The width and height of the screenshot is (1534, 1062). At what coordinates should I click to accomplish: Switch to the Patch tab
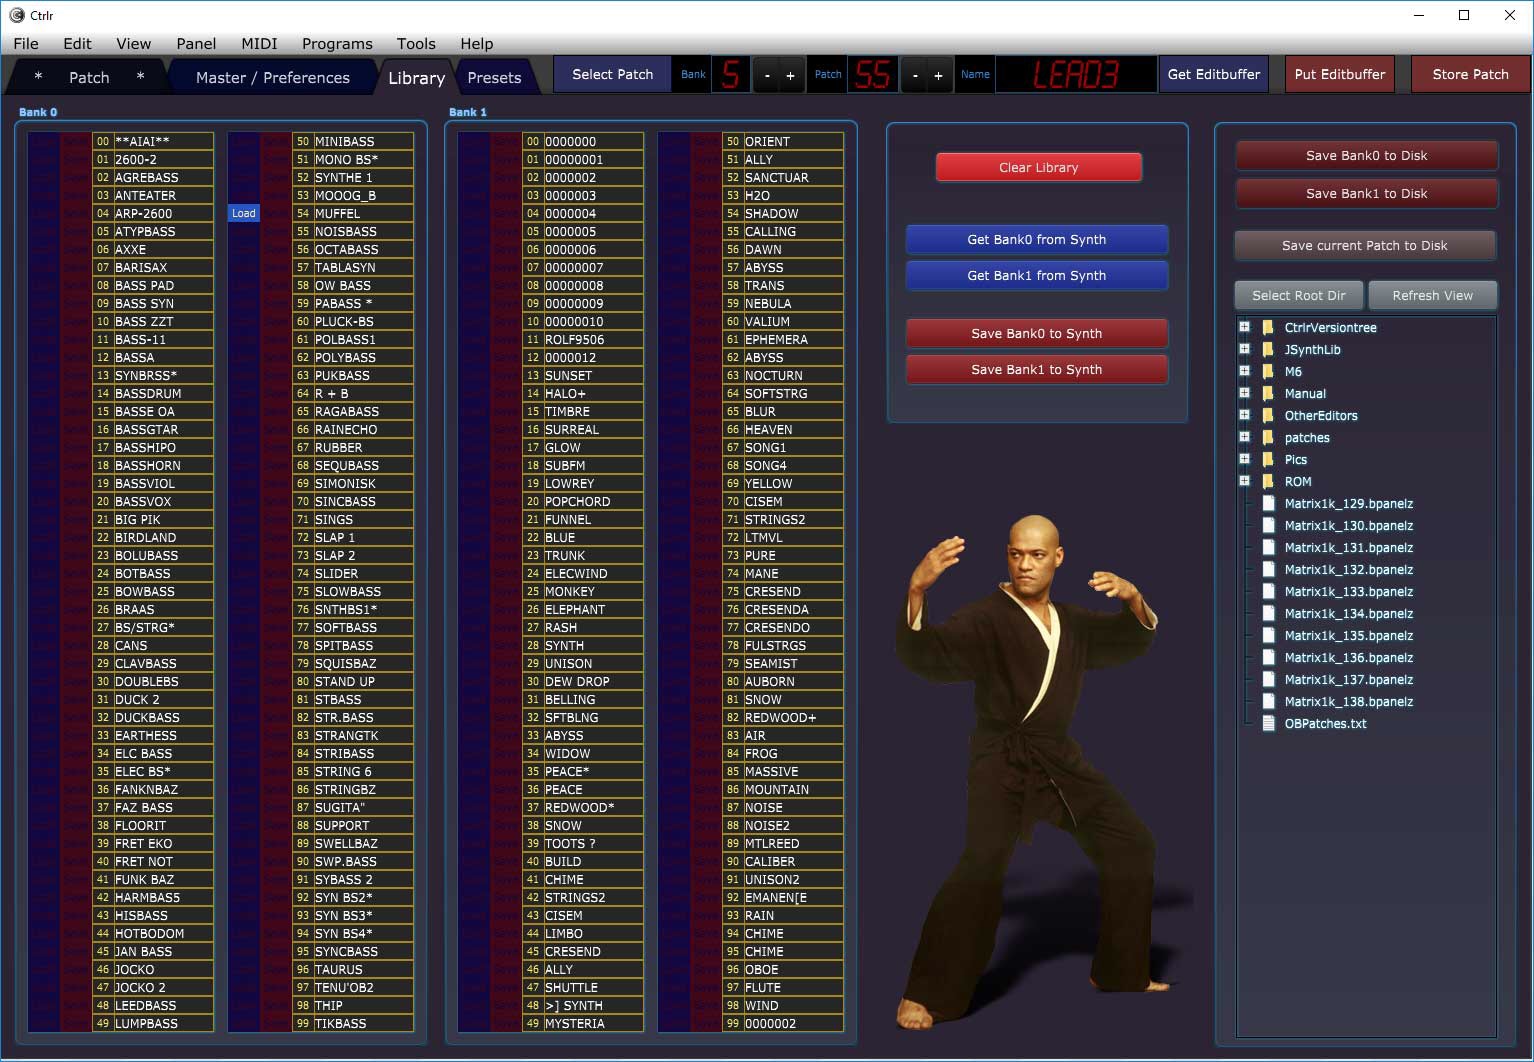click(89, 77)
